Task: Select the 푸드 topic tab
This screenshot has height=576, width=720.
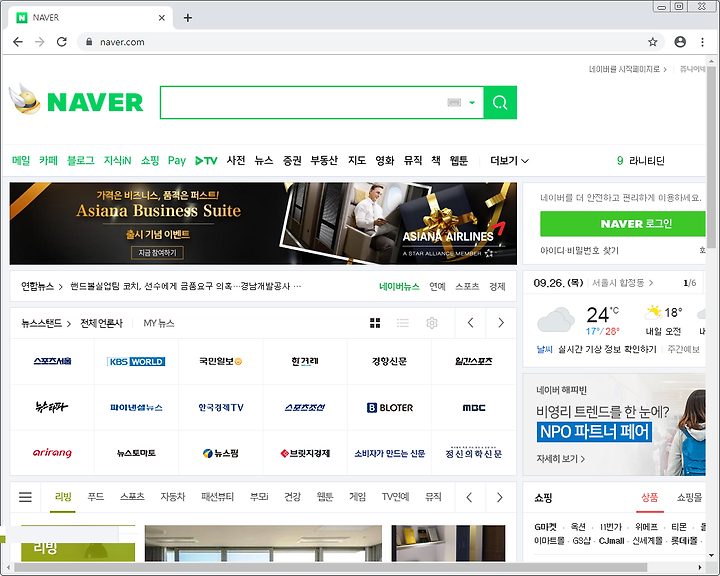Action: [96, 497]
